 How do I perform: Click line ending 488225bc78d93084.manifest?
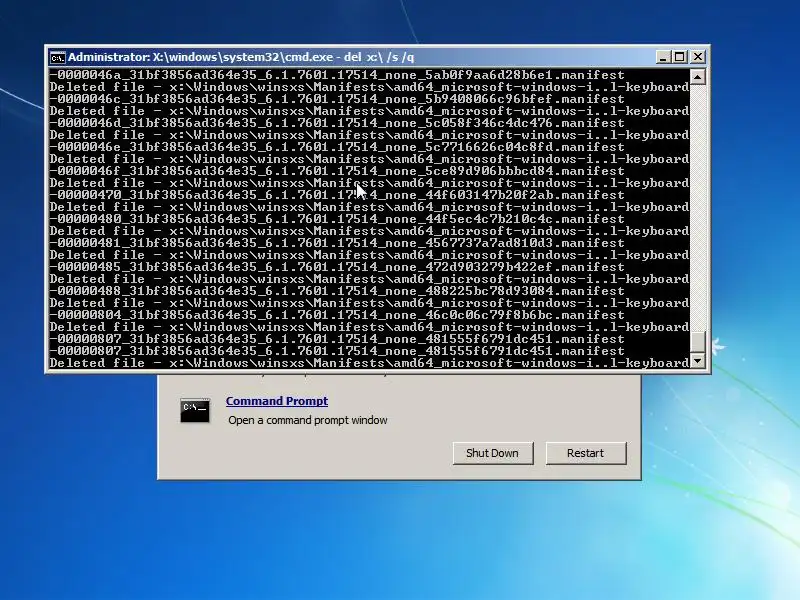click(x=337, y=291)
